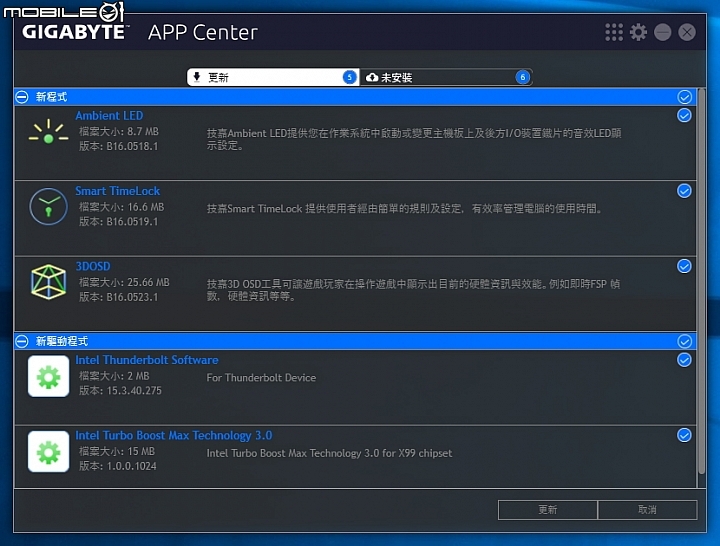Click the download arrow icon on 更新 tab

point(197,77)
